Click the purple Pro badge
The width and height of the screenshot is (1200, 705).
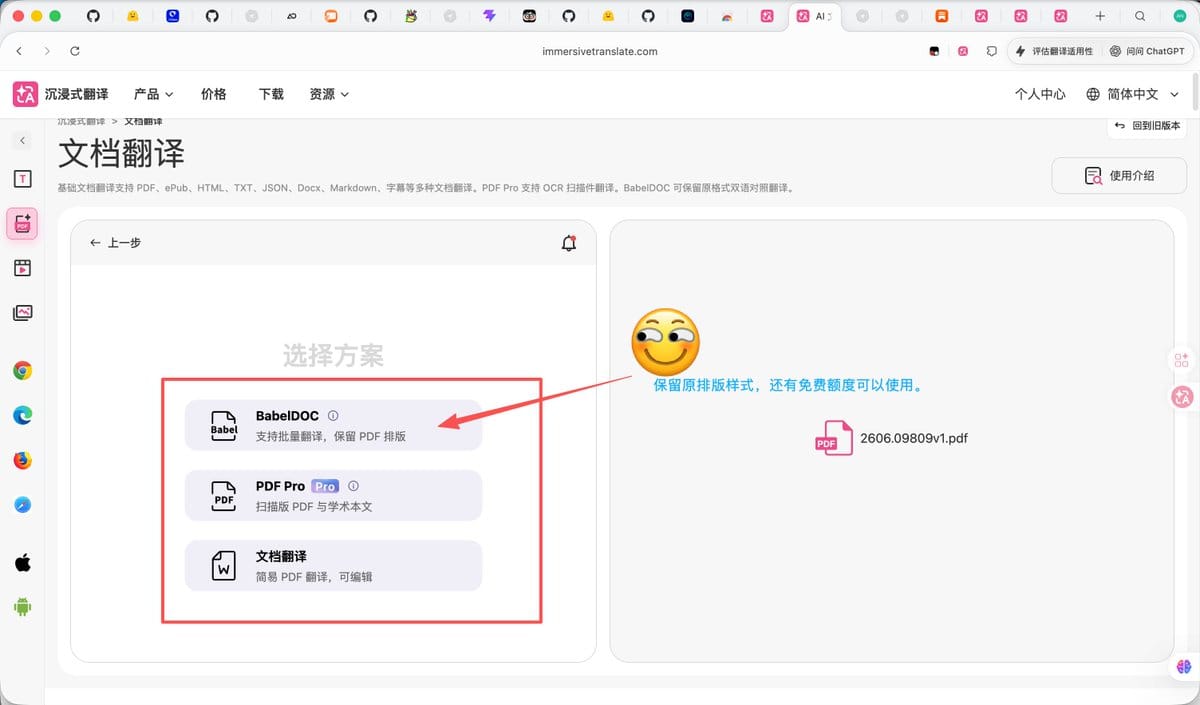tap(325, 486)
